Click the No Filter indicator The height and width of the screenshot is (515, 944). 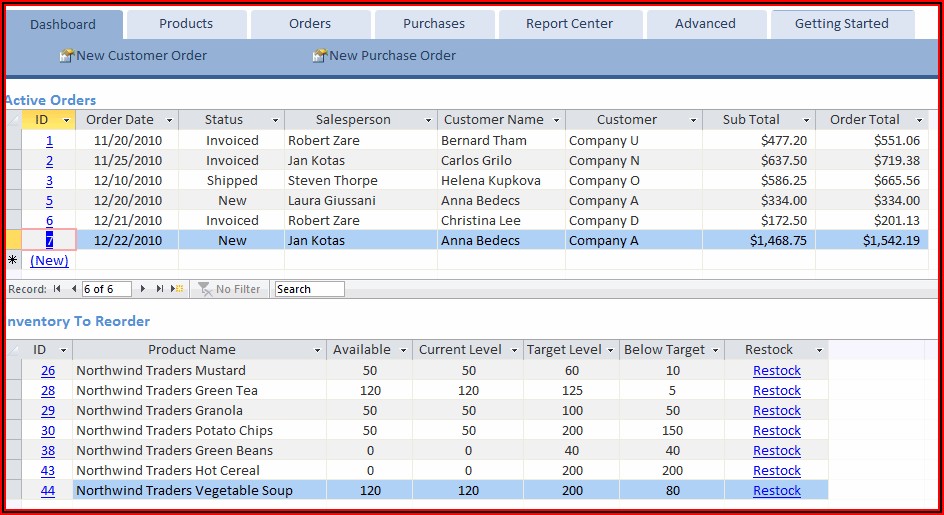coord(229,289)
